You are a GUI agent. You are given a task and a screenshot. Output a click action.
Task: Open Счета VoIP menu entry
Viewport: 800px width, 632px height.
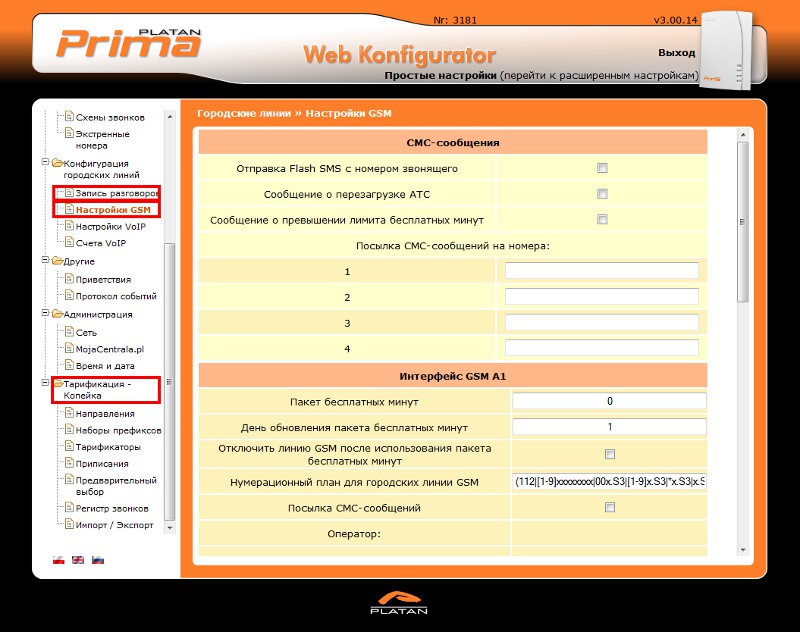(101, 243)
